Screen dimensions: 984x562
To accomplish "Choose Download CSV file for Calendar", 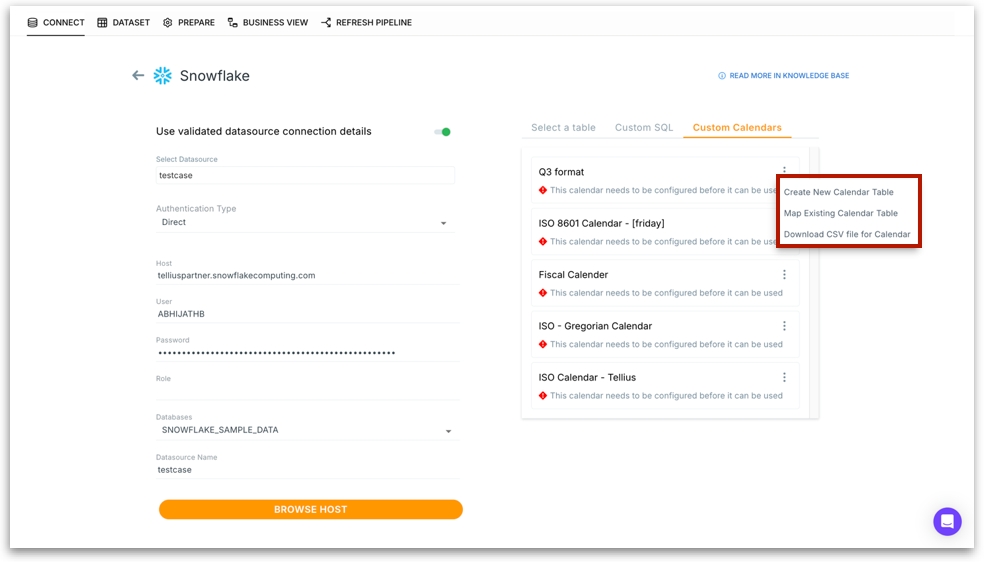I will pos(846,235).
